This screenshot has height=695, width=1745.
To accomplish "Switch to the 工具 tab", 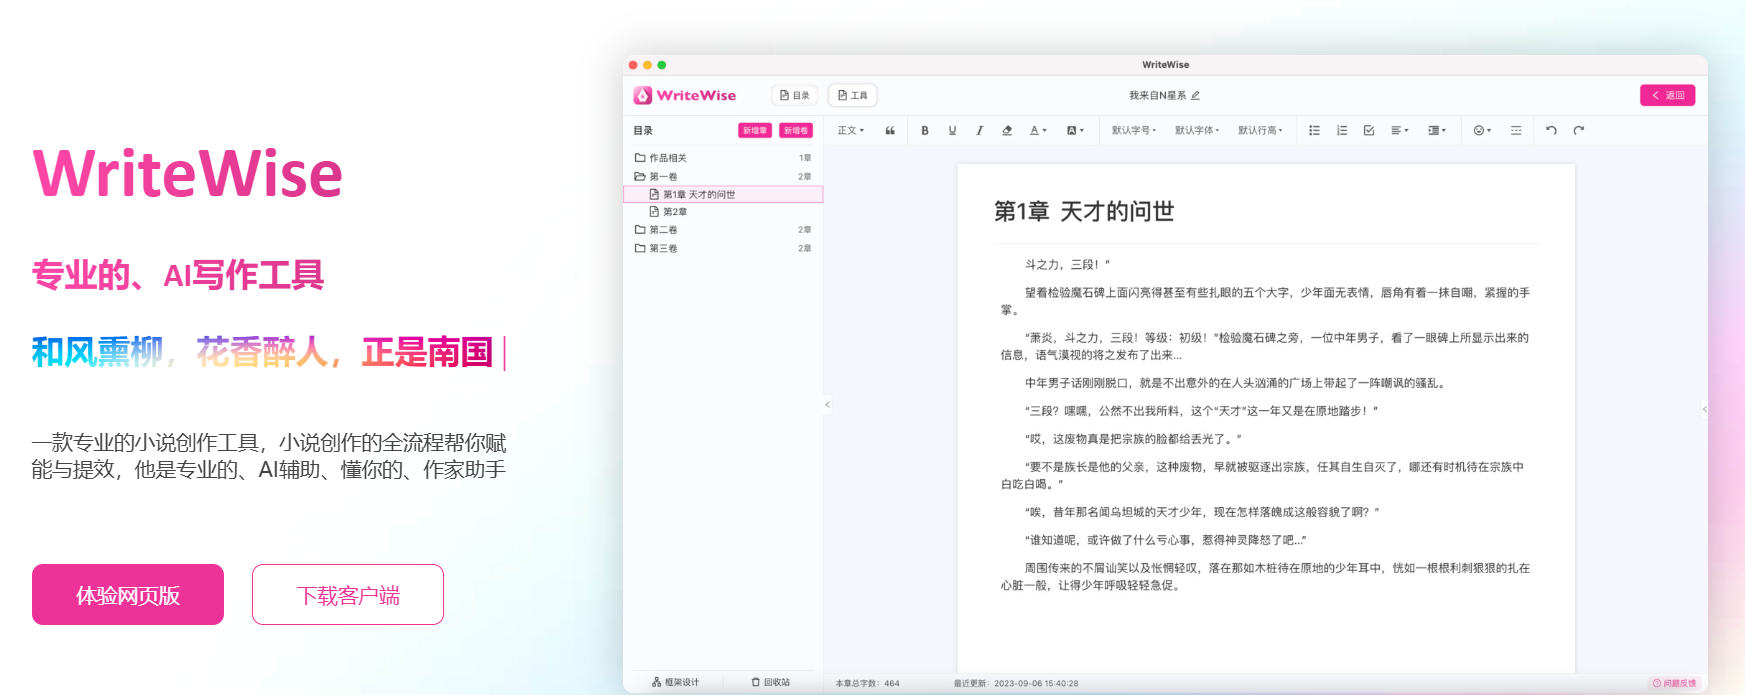I will coord(853,95).
